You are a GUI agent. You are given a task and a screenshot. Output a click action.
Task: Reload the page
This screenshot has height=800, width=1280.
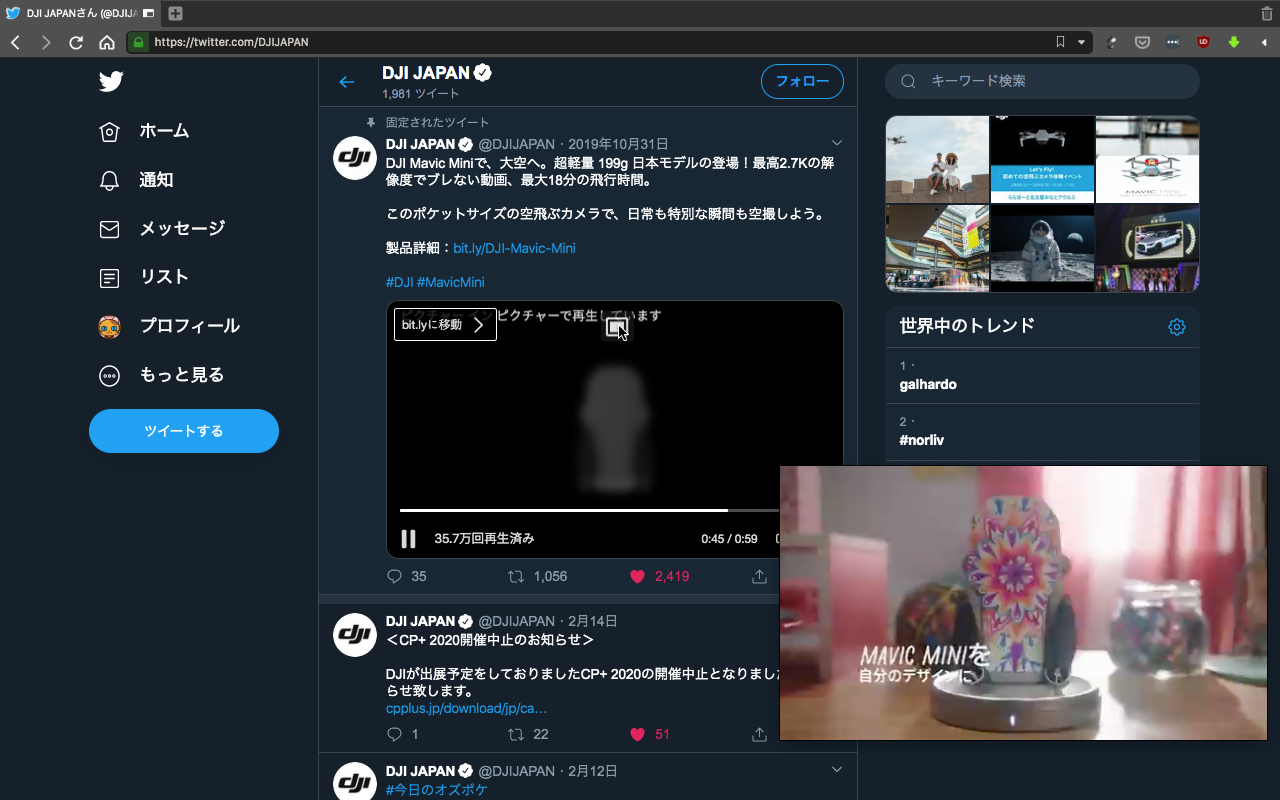(76, 42)
